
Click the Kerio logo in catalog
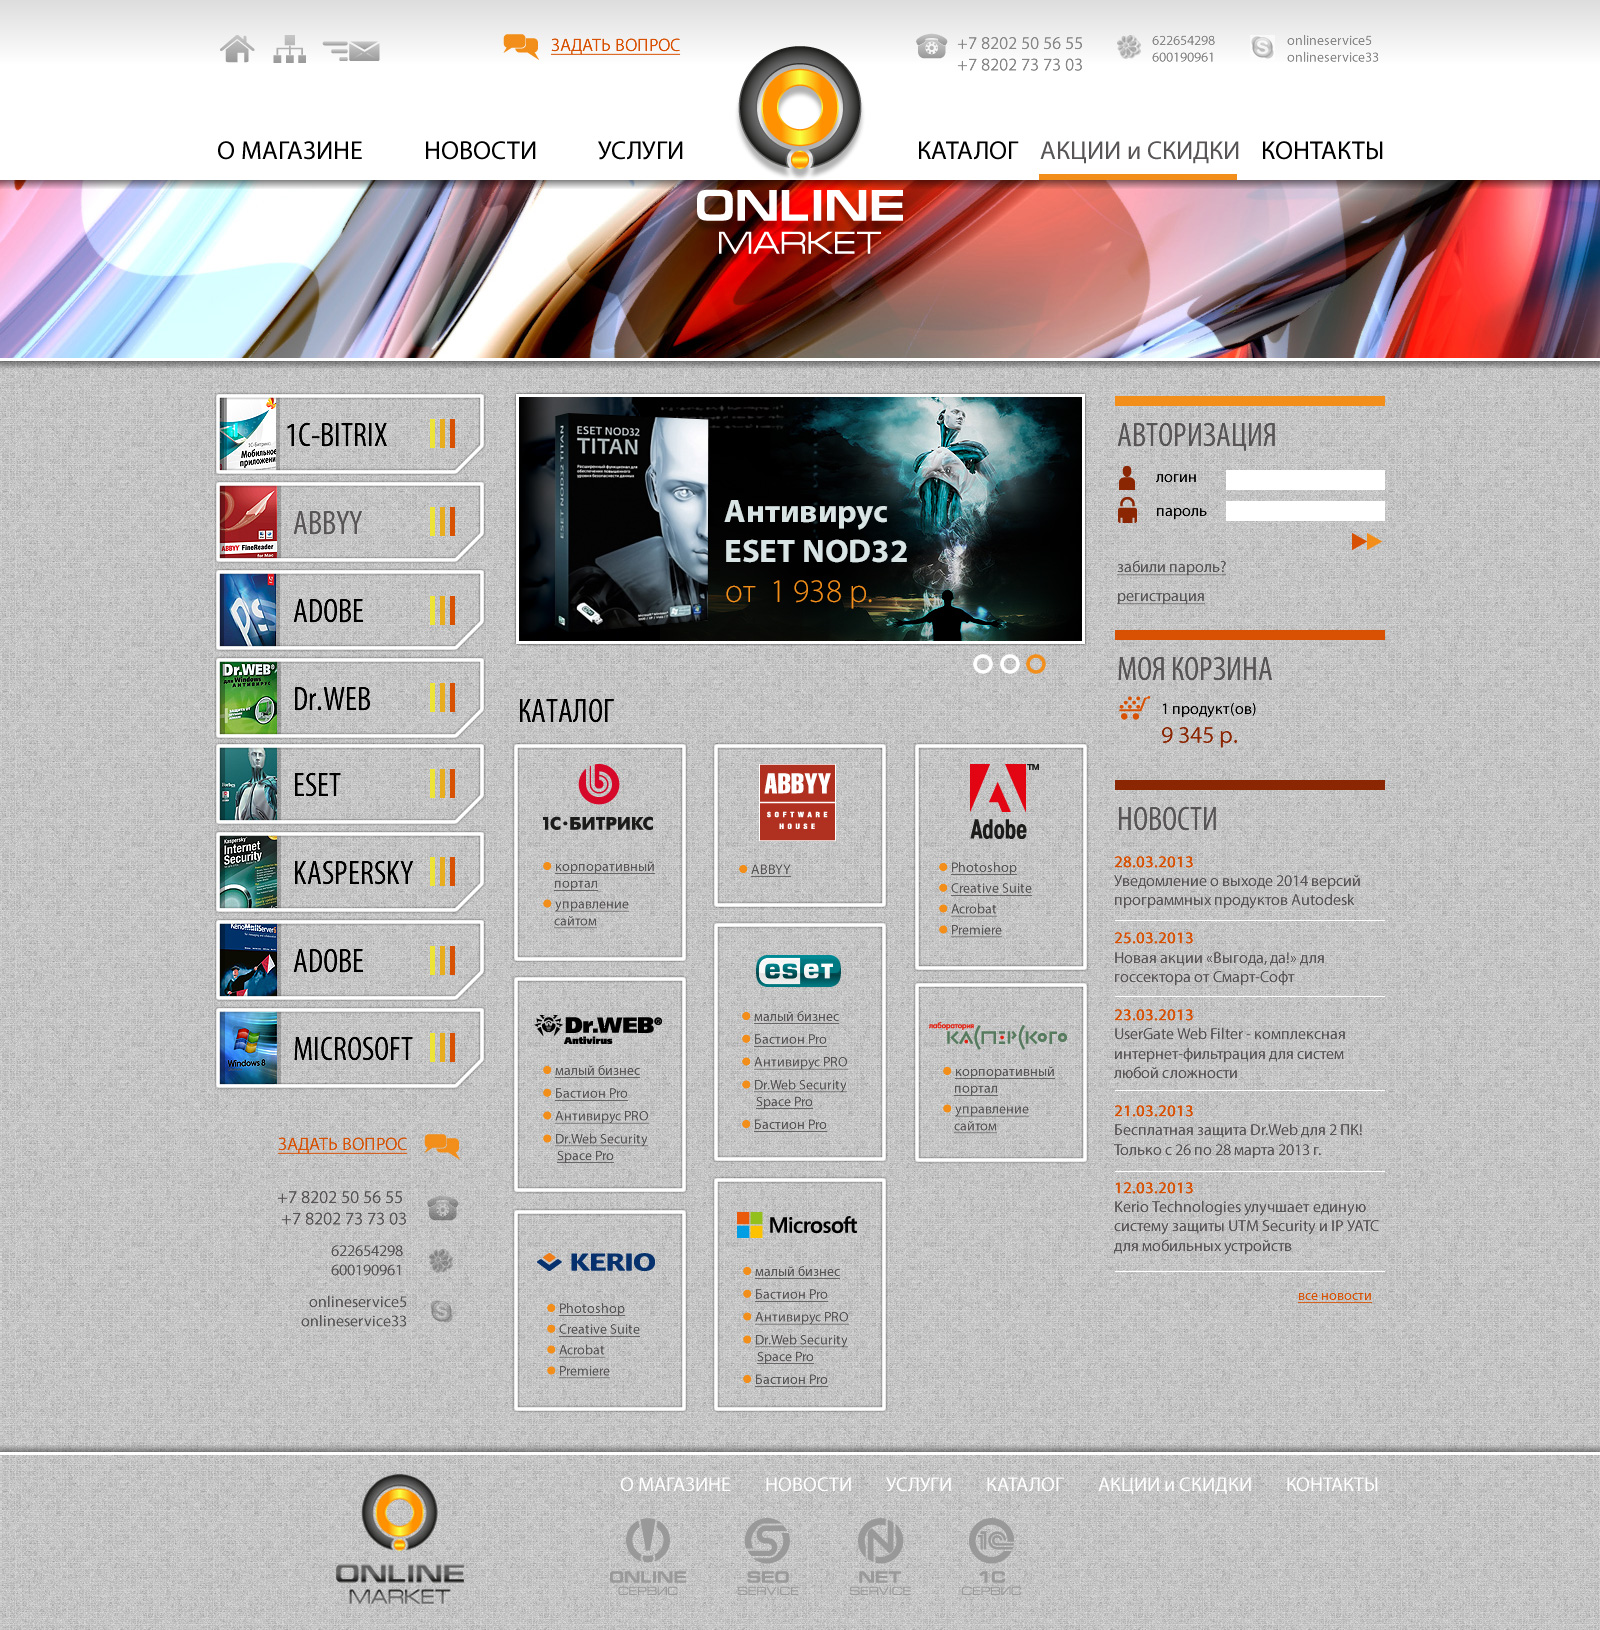point(597,1262)
